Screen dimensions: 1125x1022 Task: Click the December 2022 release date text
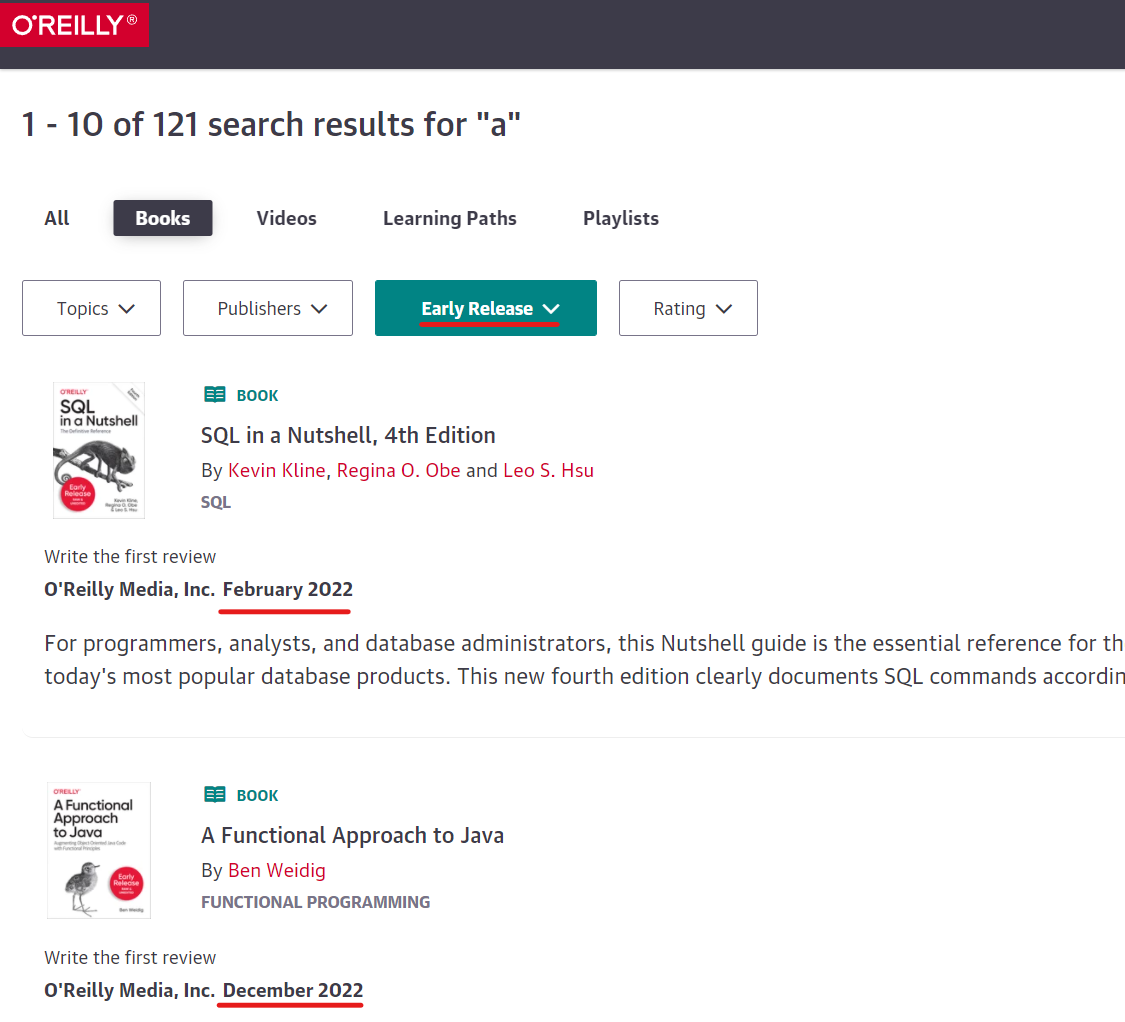[293, 990]
